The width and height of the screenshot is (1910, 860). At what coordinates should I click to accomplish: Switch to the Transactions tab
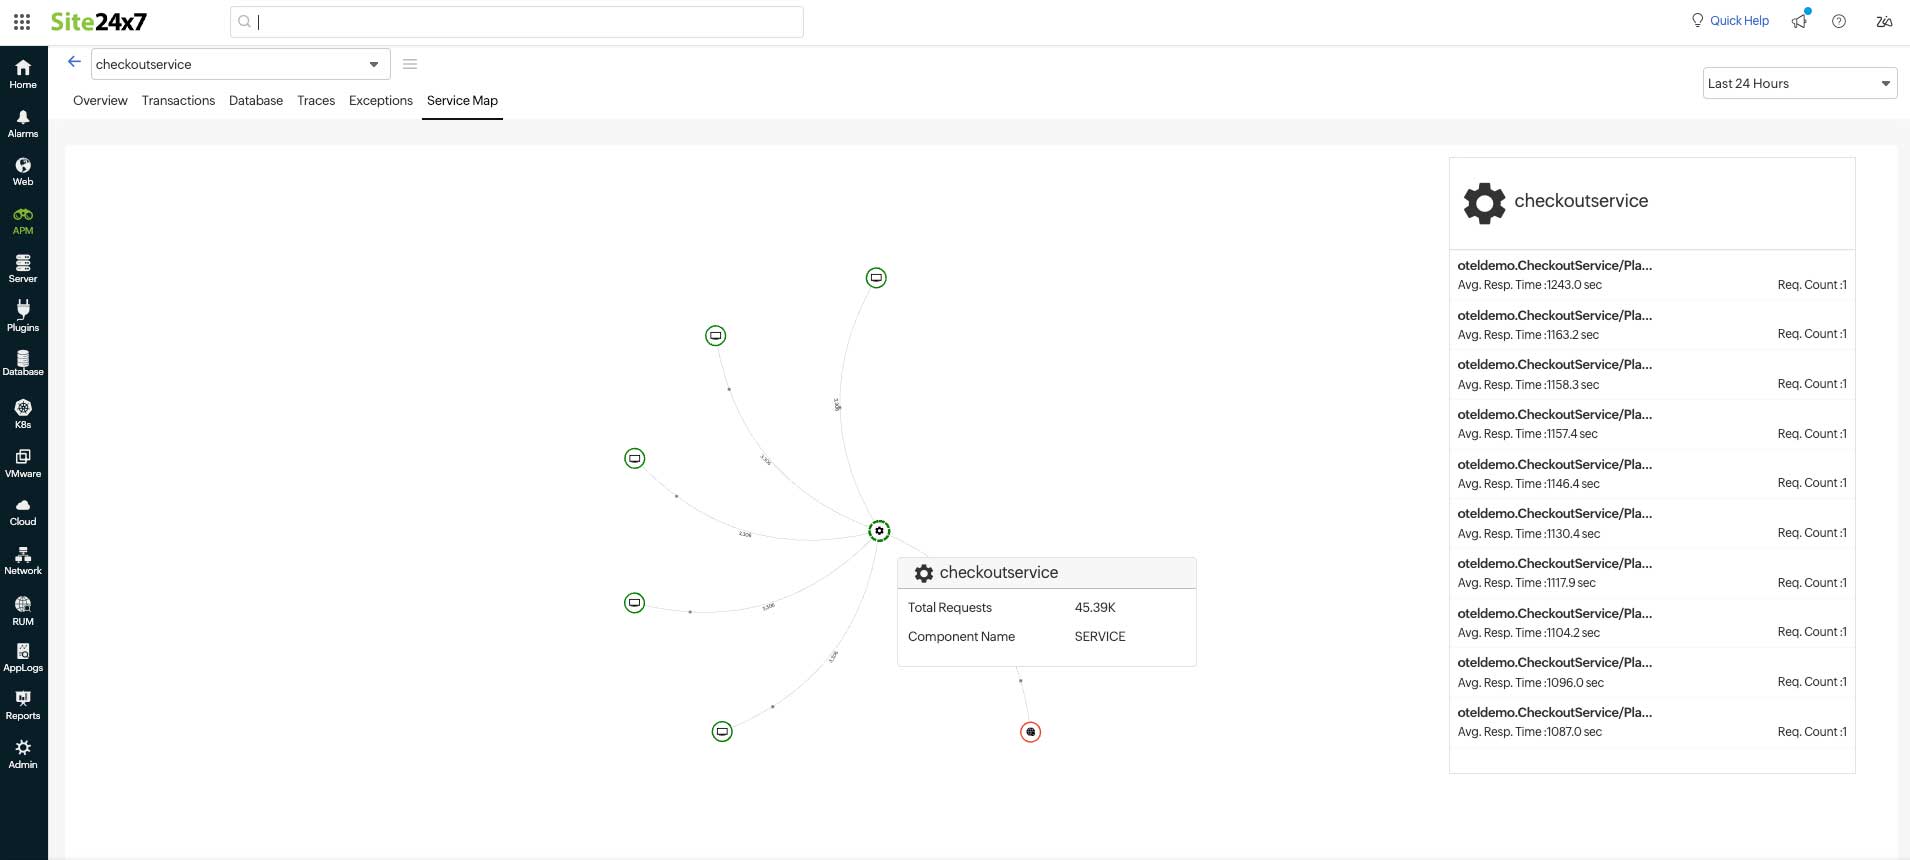point(178,100)
